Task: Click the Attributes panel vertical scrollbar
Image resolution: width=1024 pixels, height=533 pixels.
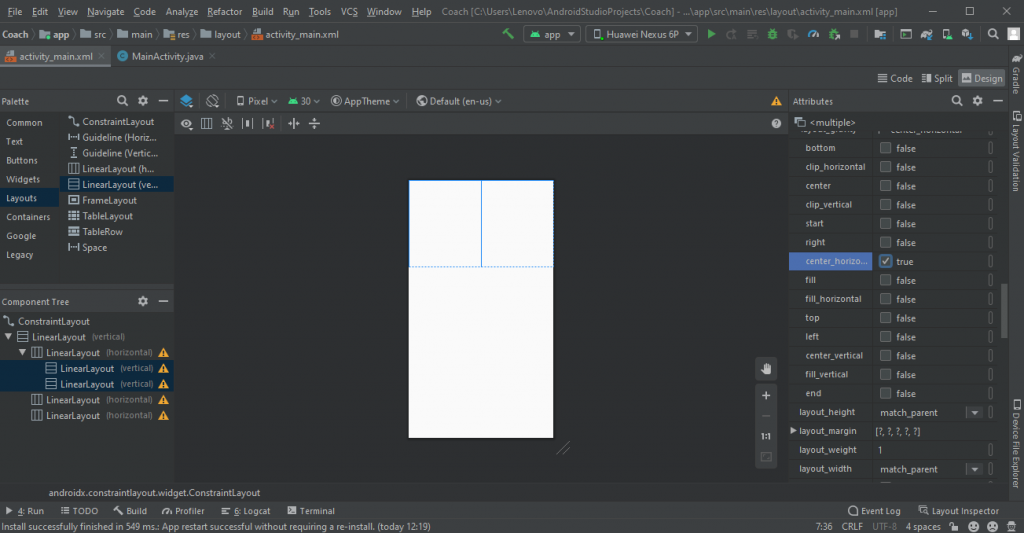Action: point(1003,310)
